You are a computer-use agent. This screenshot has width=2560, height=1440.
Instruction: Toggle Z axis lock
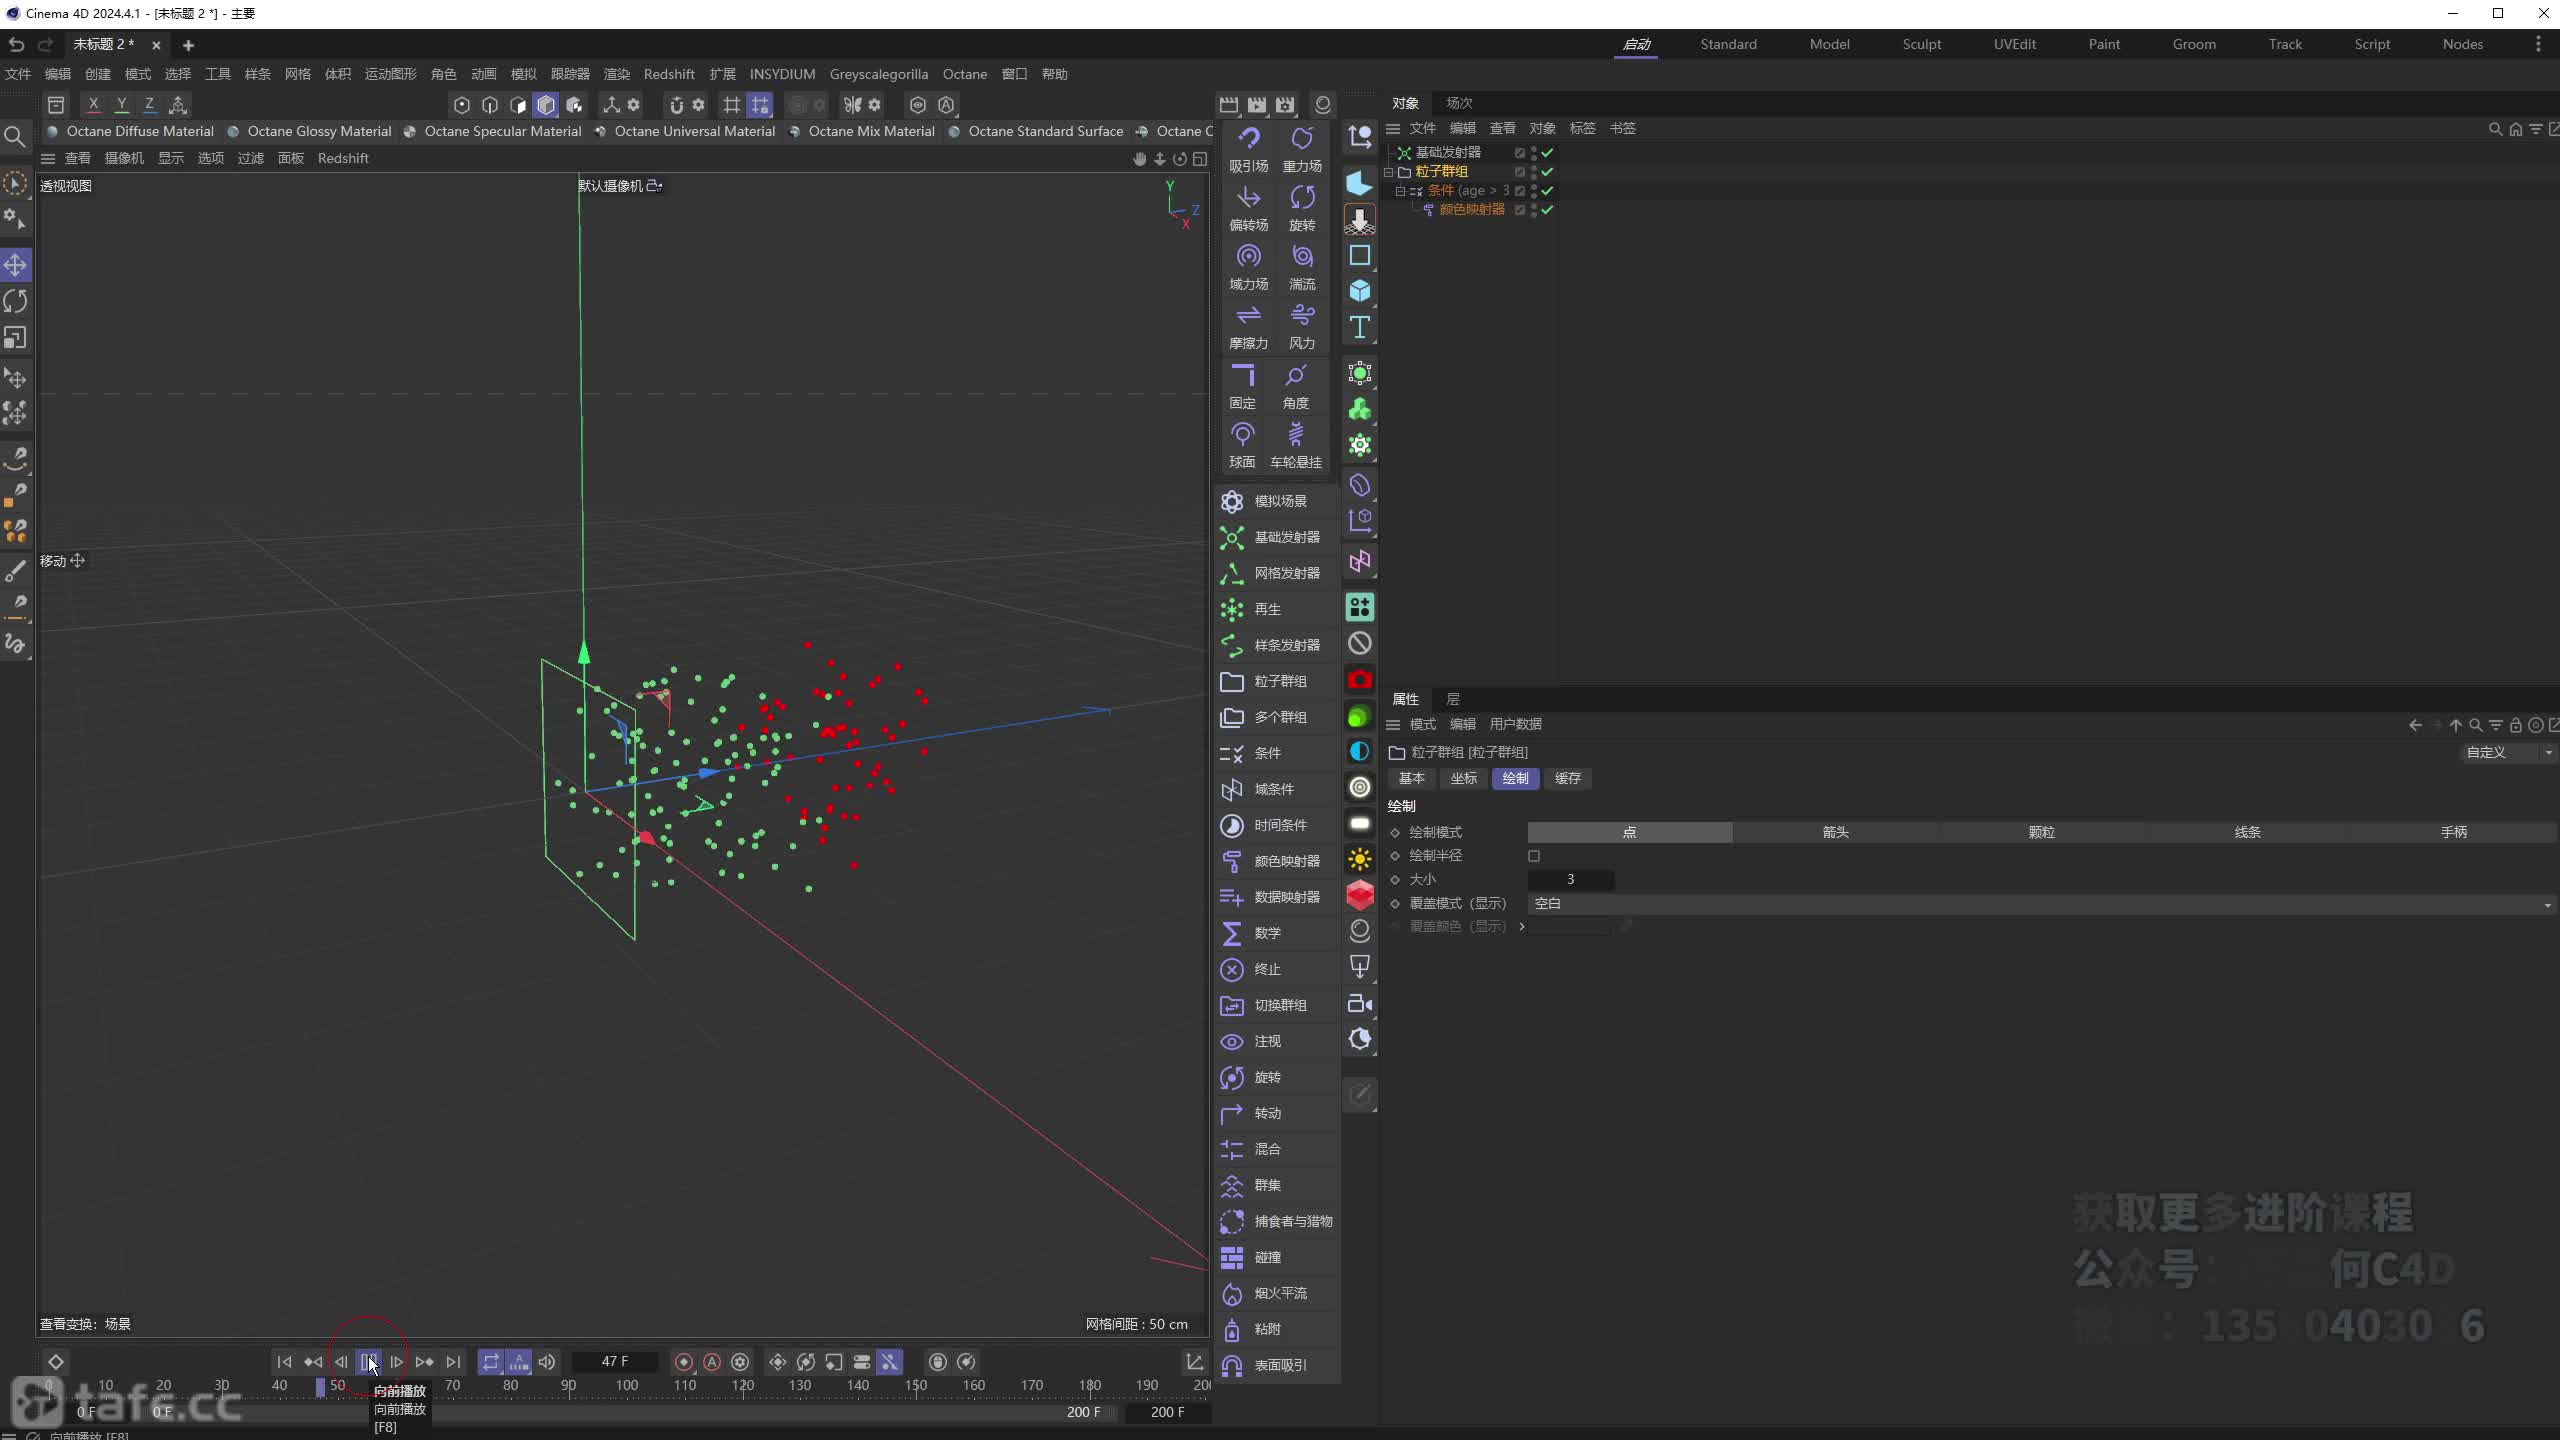[149, 104]
